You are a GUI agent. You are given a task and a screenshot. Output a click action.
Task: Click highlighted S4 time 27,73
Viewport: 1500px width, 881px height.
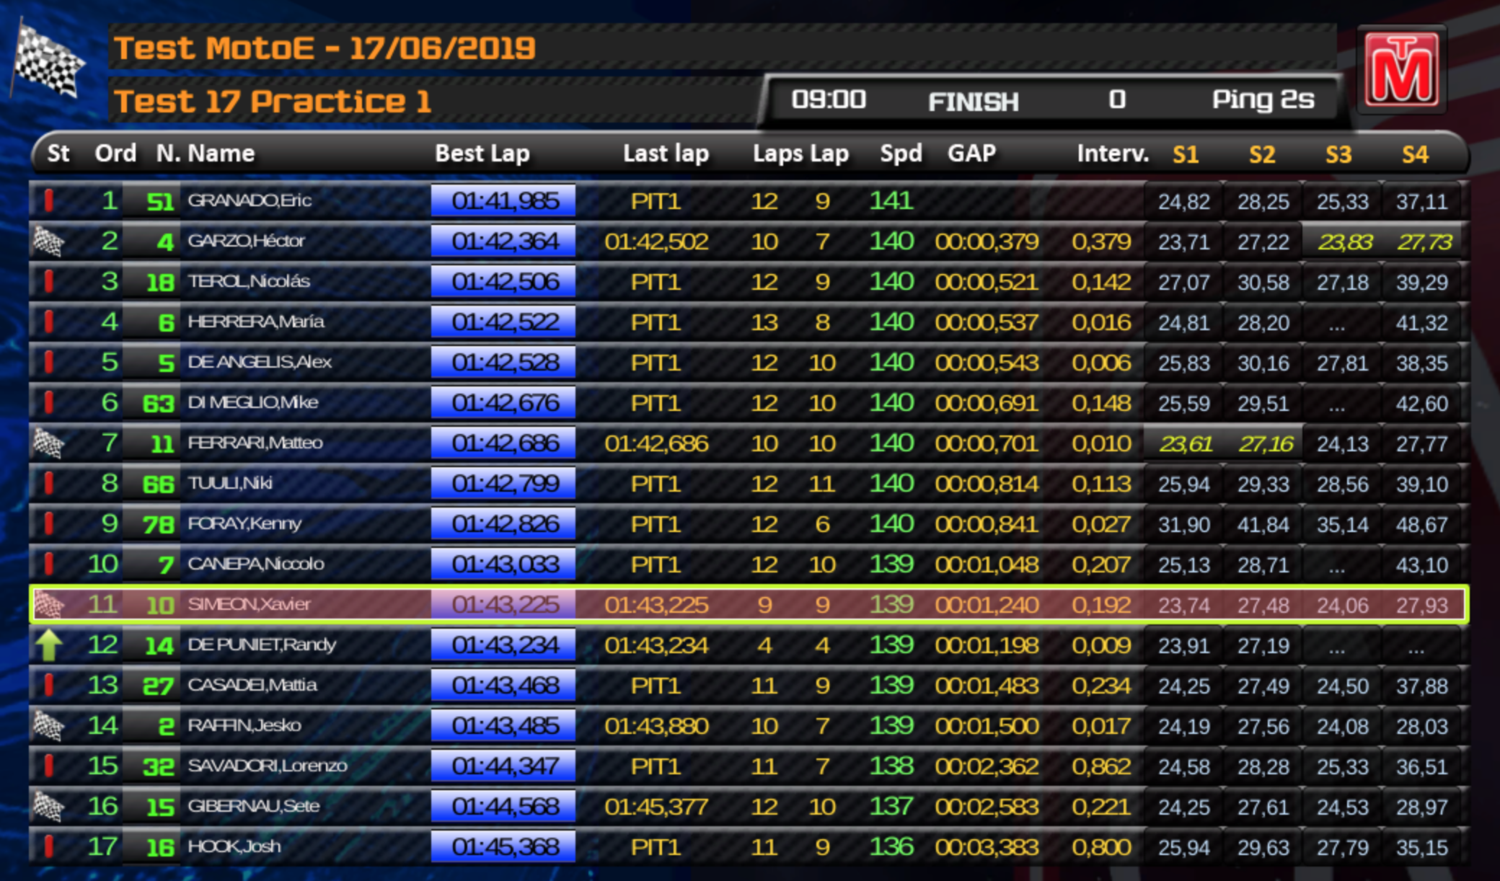(x=1424, y=242)
